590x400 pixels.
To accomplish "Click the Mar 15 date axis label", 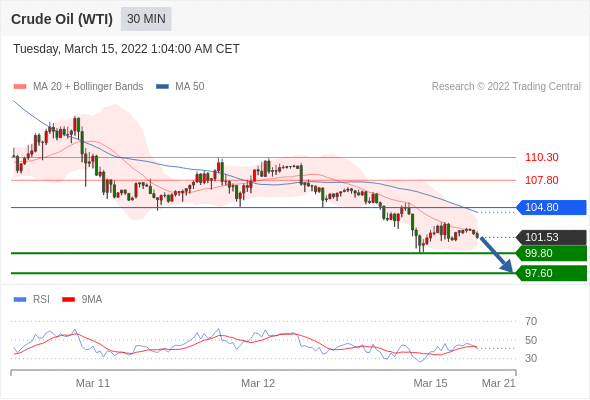I will [x=430, y=383].
